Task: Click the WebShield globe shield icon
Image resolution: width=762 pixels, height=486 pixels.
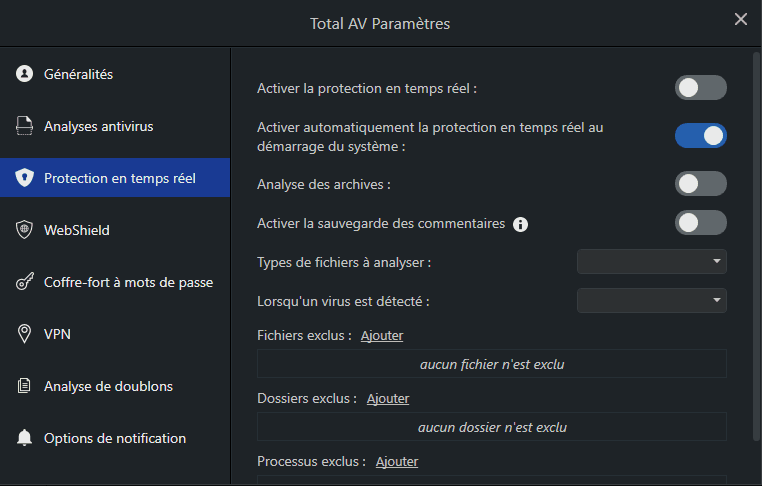Action: (x=25, y=230)
